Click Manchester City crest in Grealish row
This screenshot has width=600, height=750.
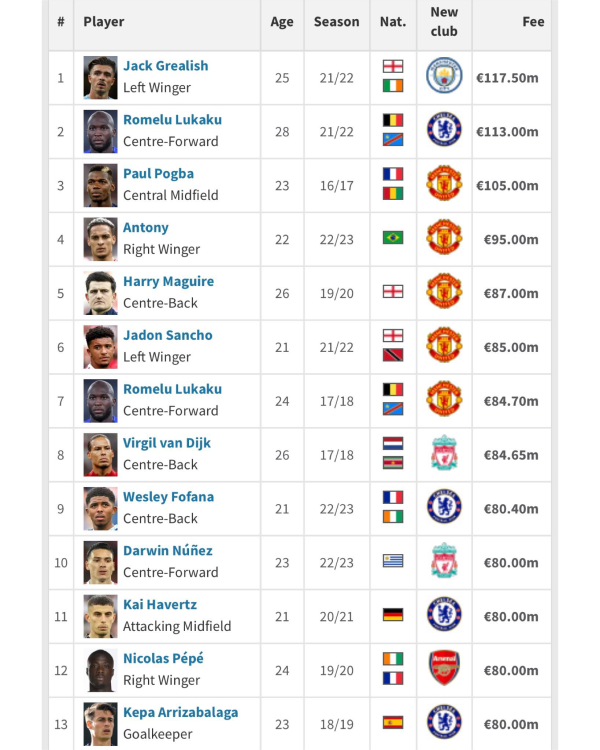(444, 76)
